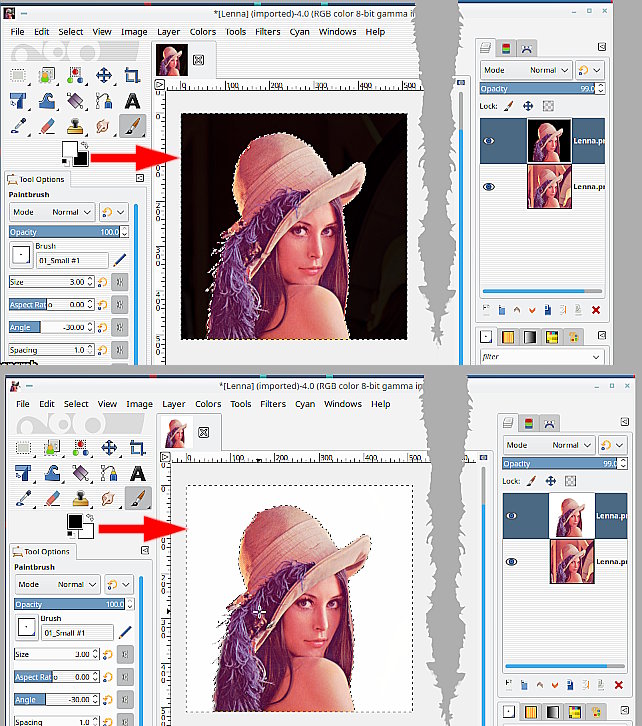Reset brush size in white-background window
Viewport: 642px width, 726px height.
(x=108, y=654)
